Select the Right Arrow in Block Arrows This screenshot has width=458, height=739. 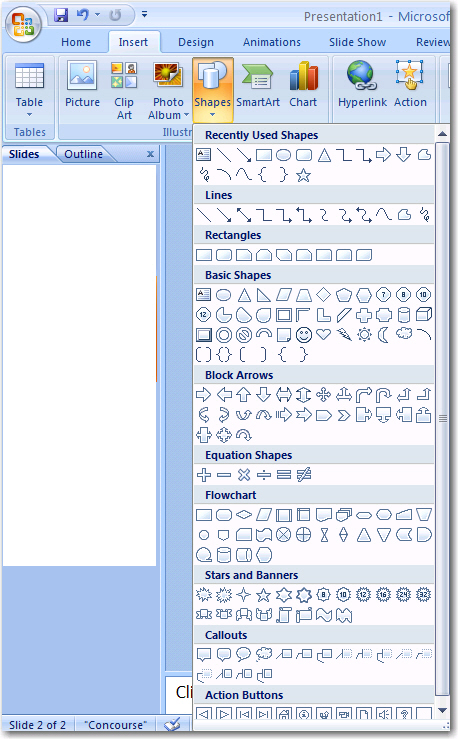point(204,394)
